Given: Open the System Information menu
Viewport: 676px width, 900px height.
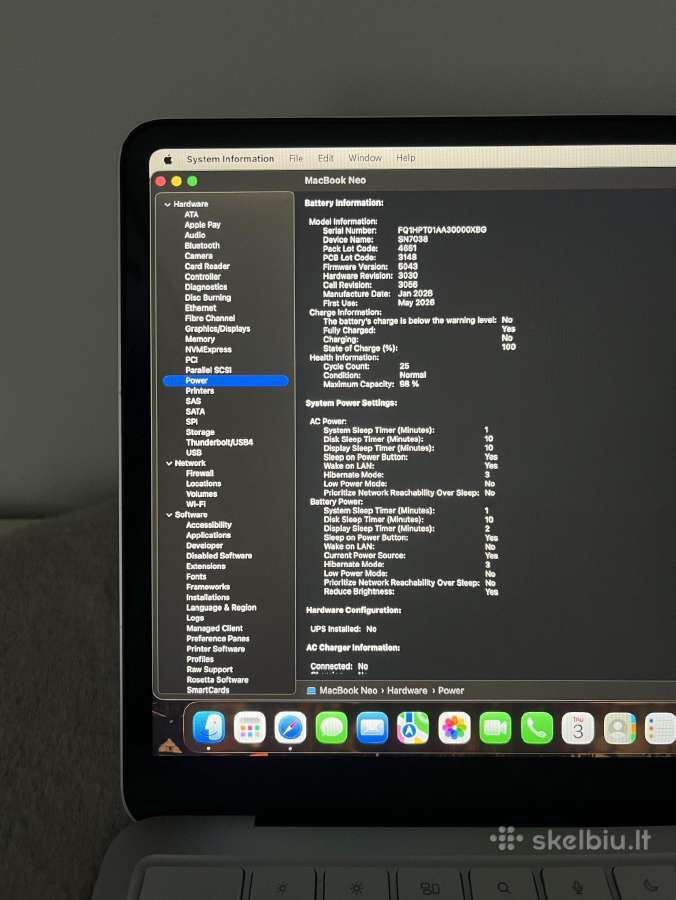Looking at the screenshot, I should pyautogui.click(x=230, y=158).
